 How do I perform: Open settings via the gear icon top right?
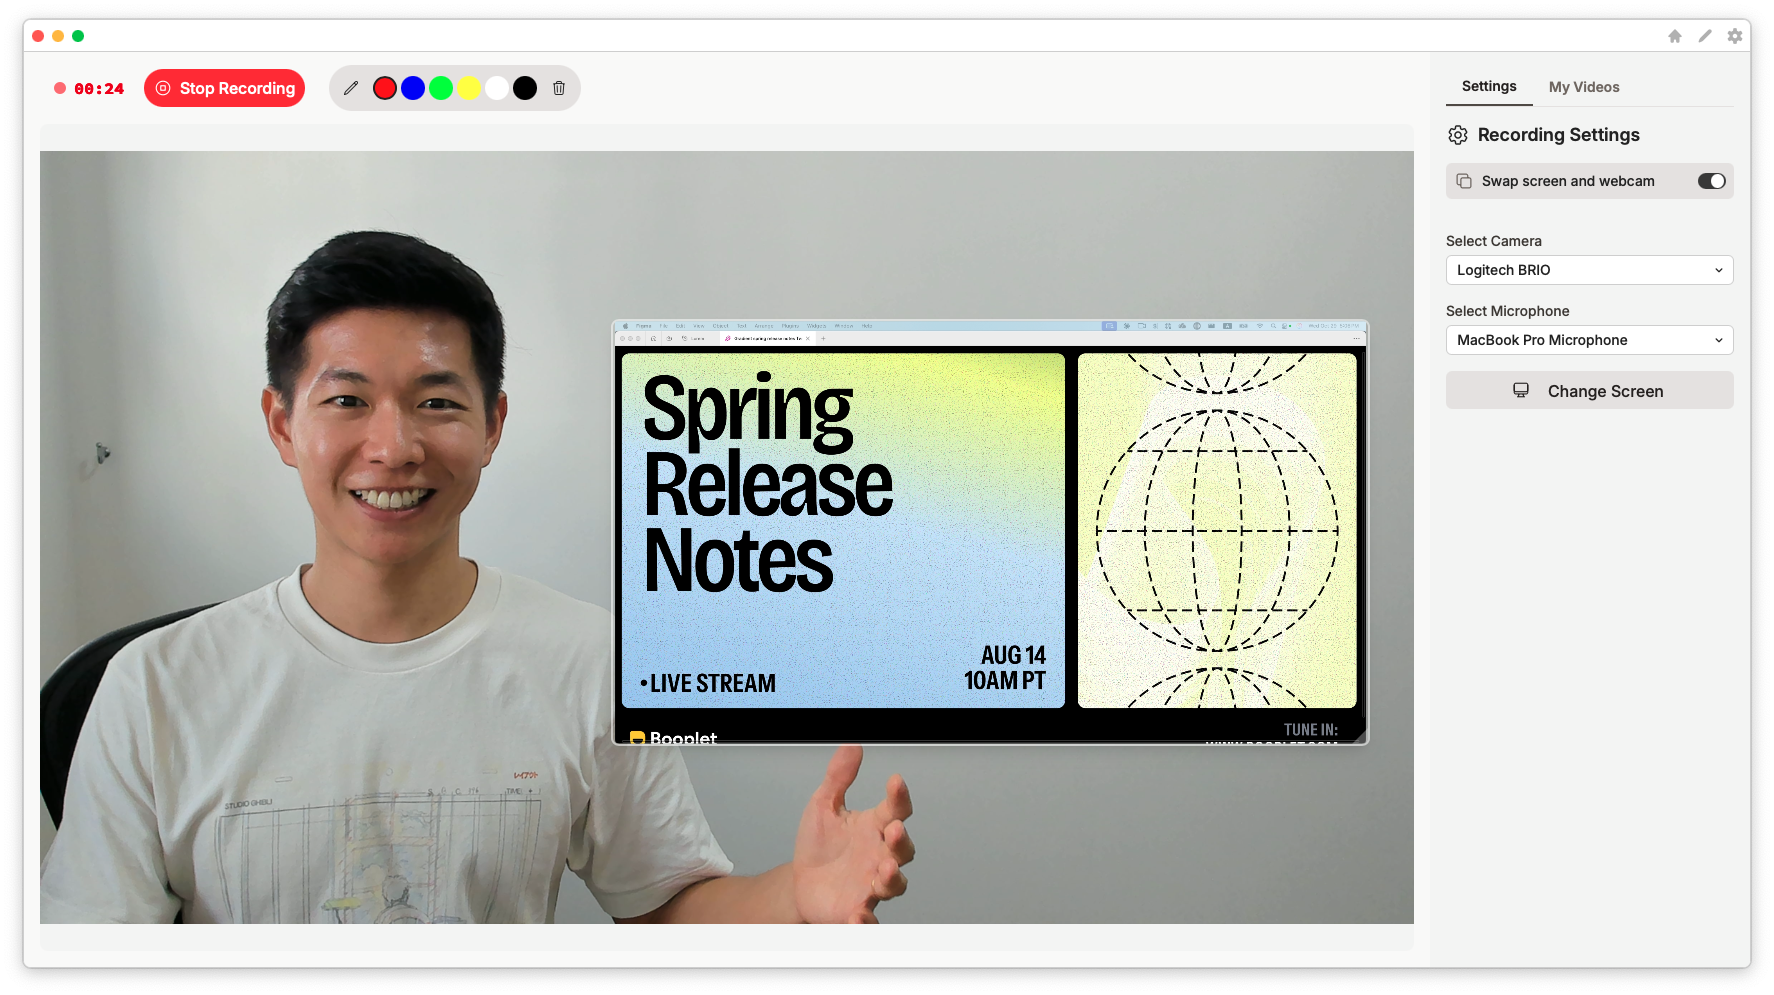1735,36
